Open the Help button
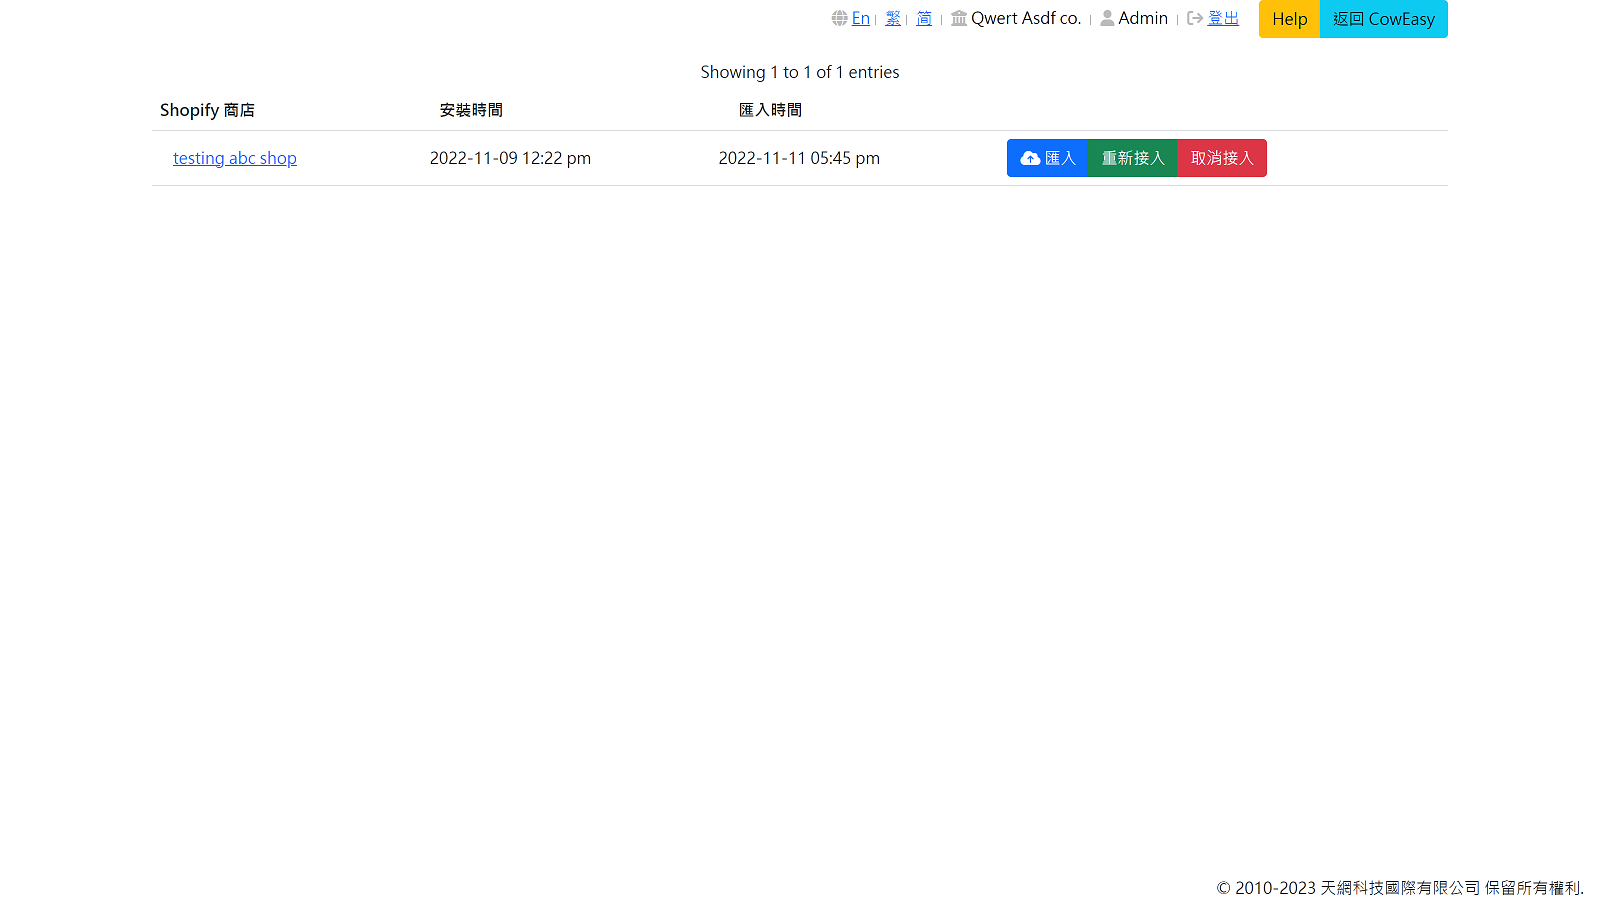The height and width of the screenshot is (900, 1600). [1290, 19]
